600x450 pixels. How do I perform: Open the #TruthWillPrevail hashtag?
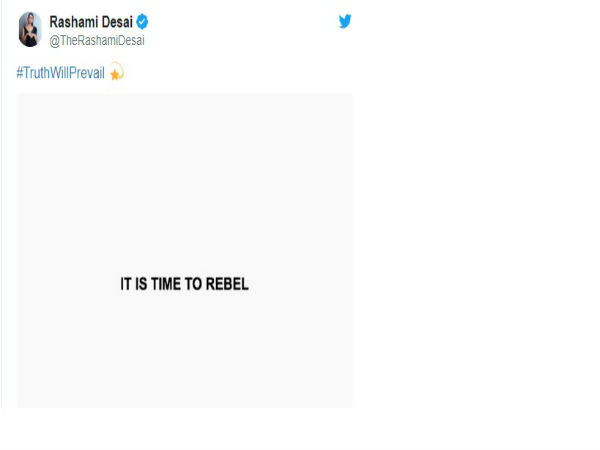[x=61, y=74]
